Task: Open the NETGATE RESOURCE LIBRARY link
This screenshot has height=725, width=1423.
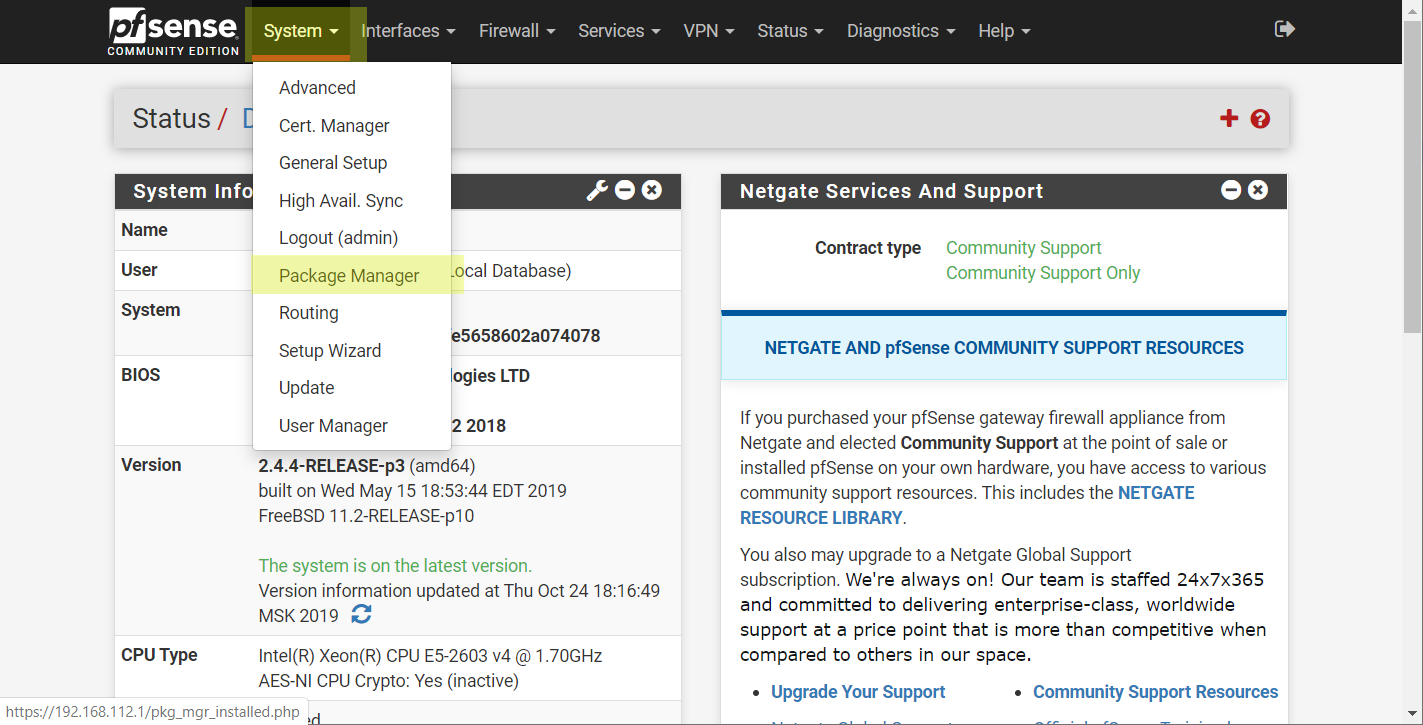Action: pyautogui.click(x=967, y=505)
